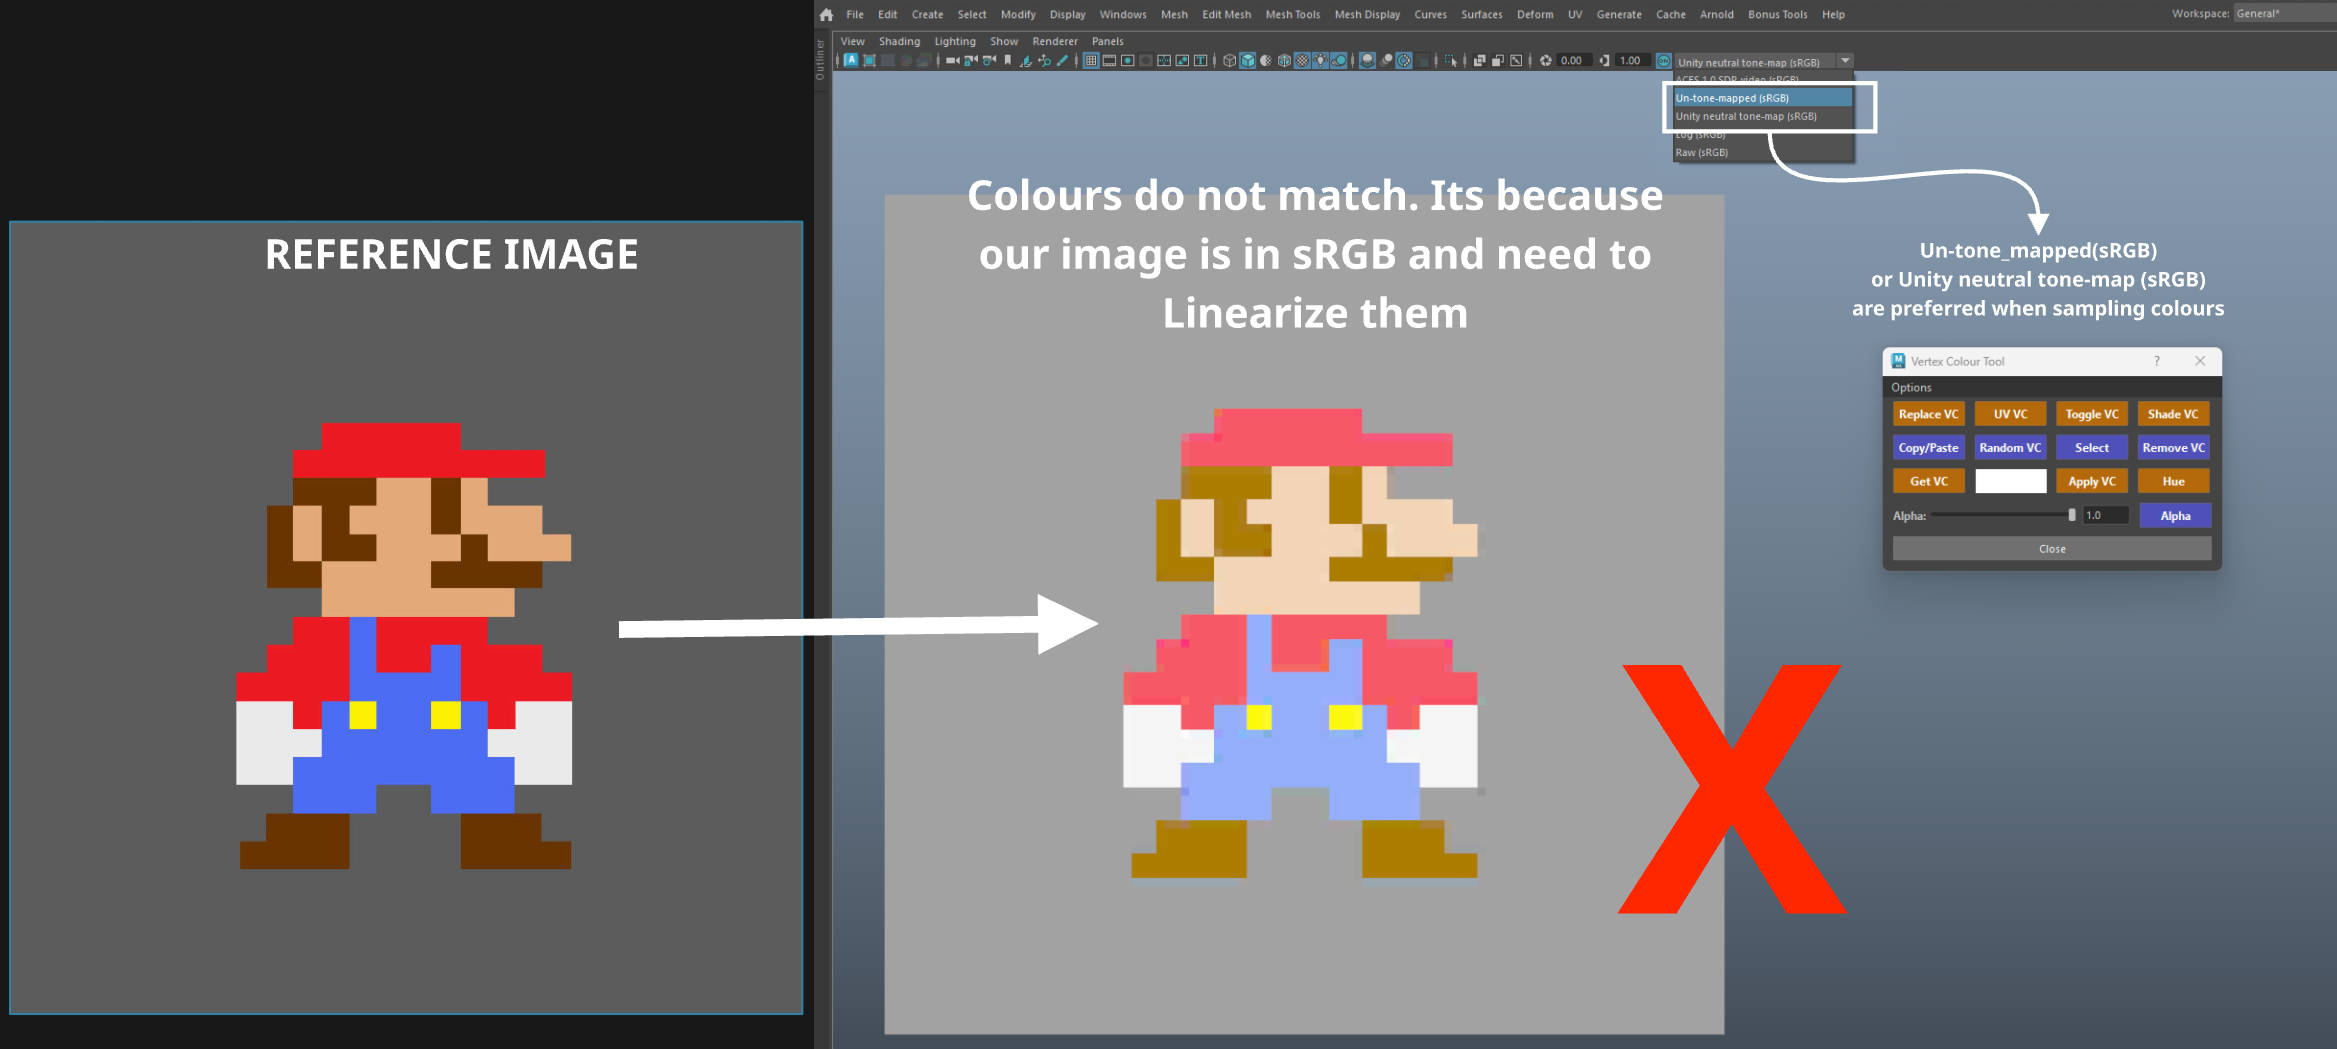Click the Apply VC button

pos(2092,481)
